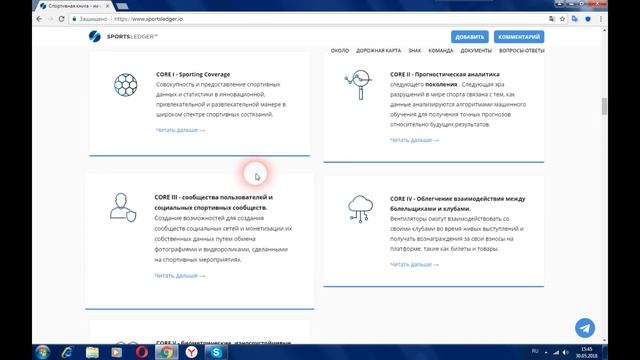Open the ВОПРОСЫ-ОТВЕТЫ navigation item
Image resolution: width=640 pixels, height=360 pixels.
(x=521, y=51)
